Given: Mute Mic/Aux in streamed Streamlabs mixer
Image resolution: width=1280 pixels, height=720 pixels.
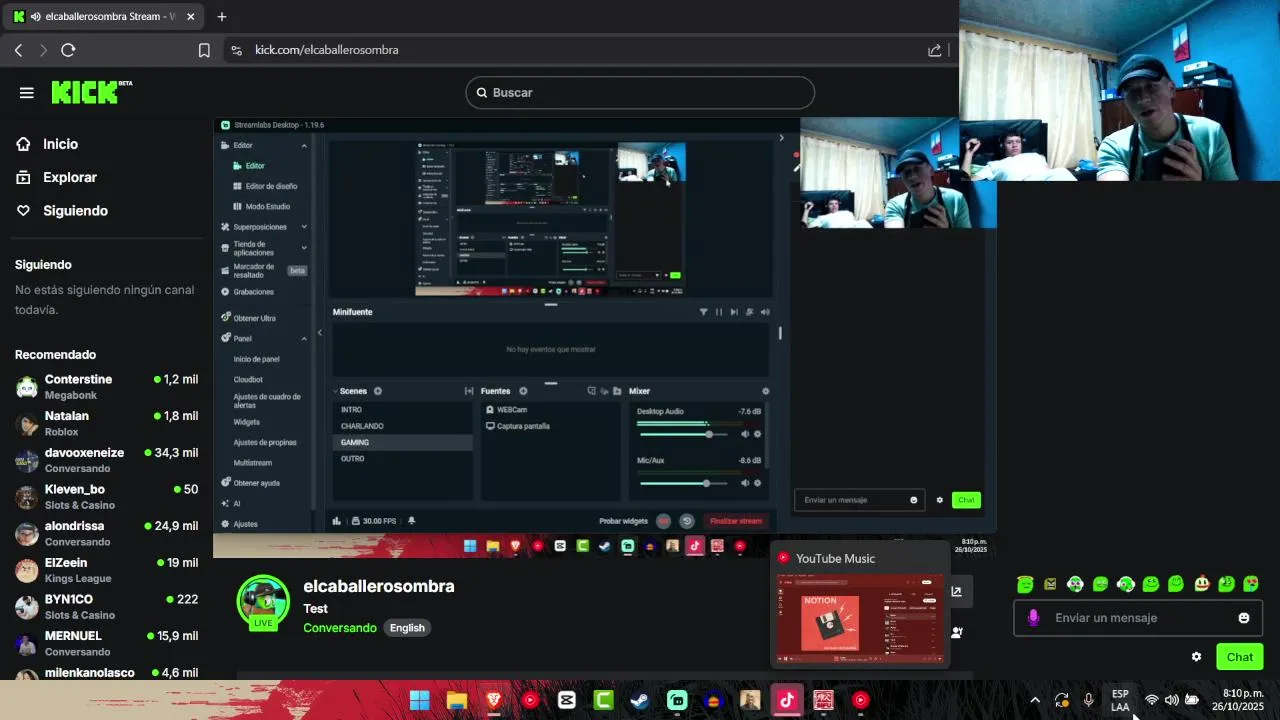Looking at the screenshot, I should click(x=745, y=483).
